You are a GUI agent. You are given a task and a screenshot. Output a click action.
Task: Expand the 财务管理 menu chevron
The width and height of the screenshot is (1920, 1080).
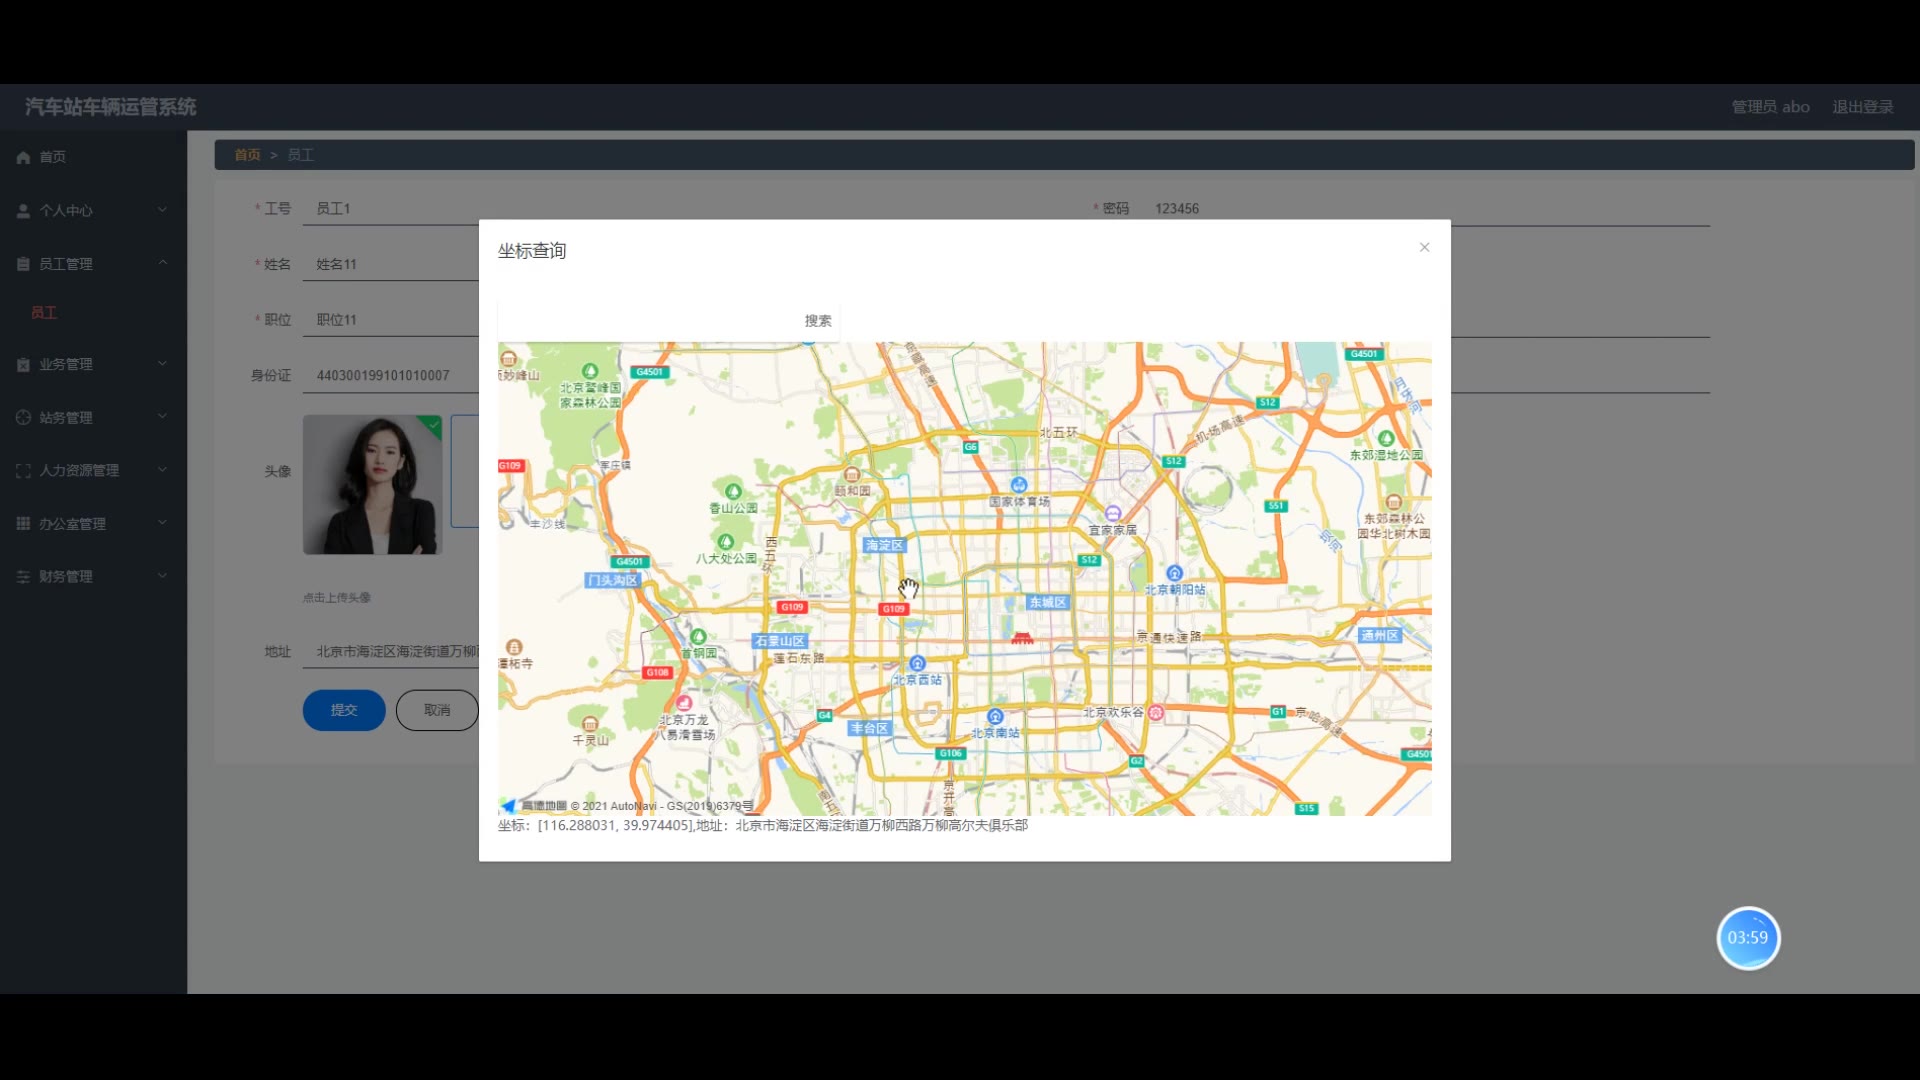(162, 576)
